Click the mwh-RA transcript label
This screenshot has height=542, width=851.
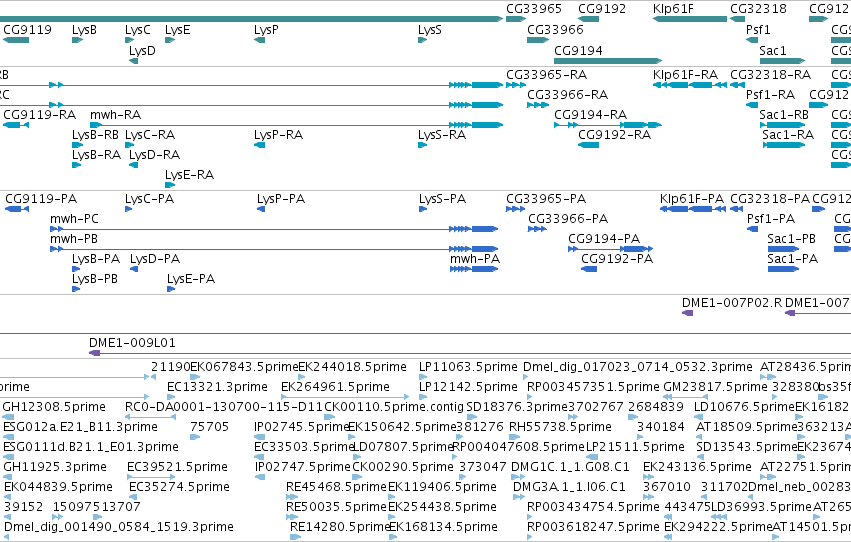pyautogui.click(x=116, y=115)
